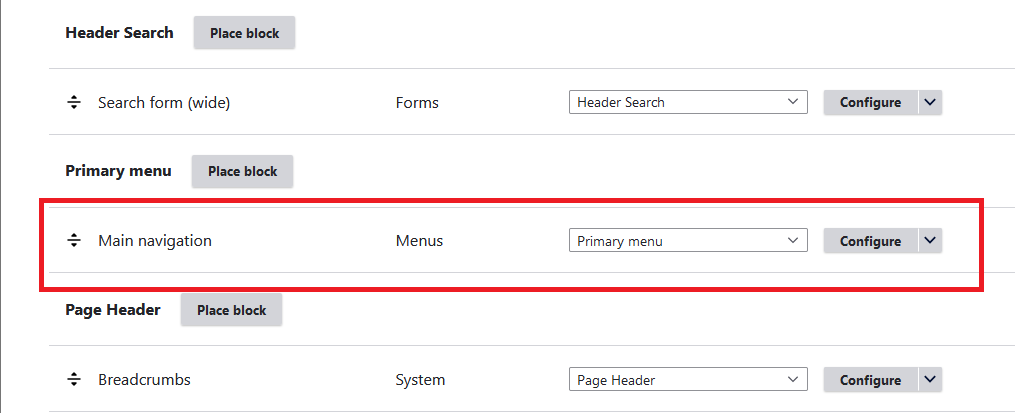Click Place block for Header Search region

[244, 33]
